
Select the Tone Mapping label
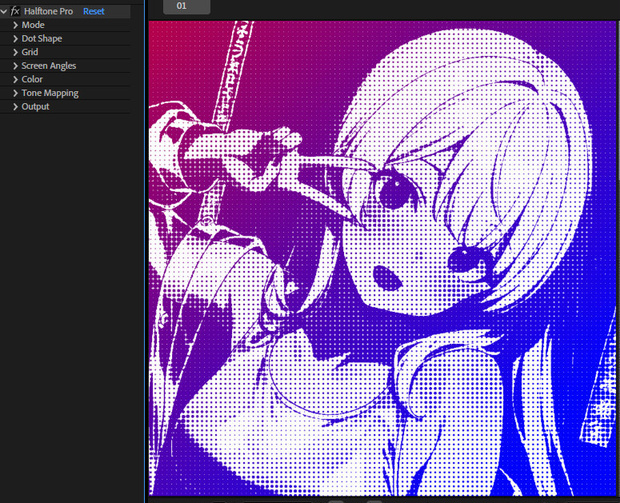point(50,93)
